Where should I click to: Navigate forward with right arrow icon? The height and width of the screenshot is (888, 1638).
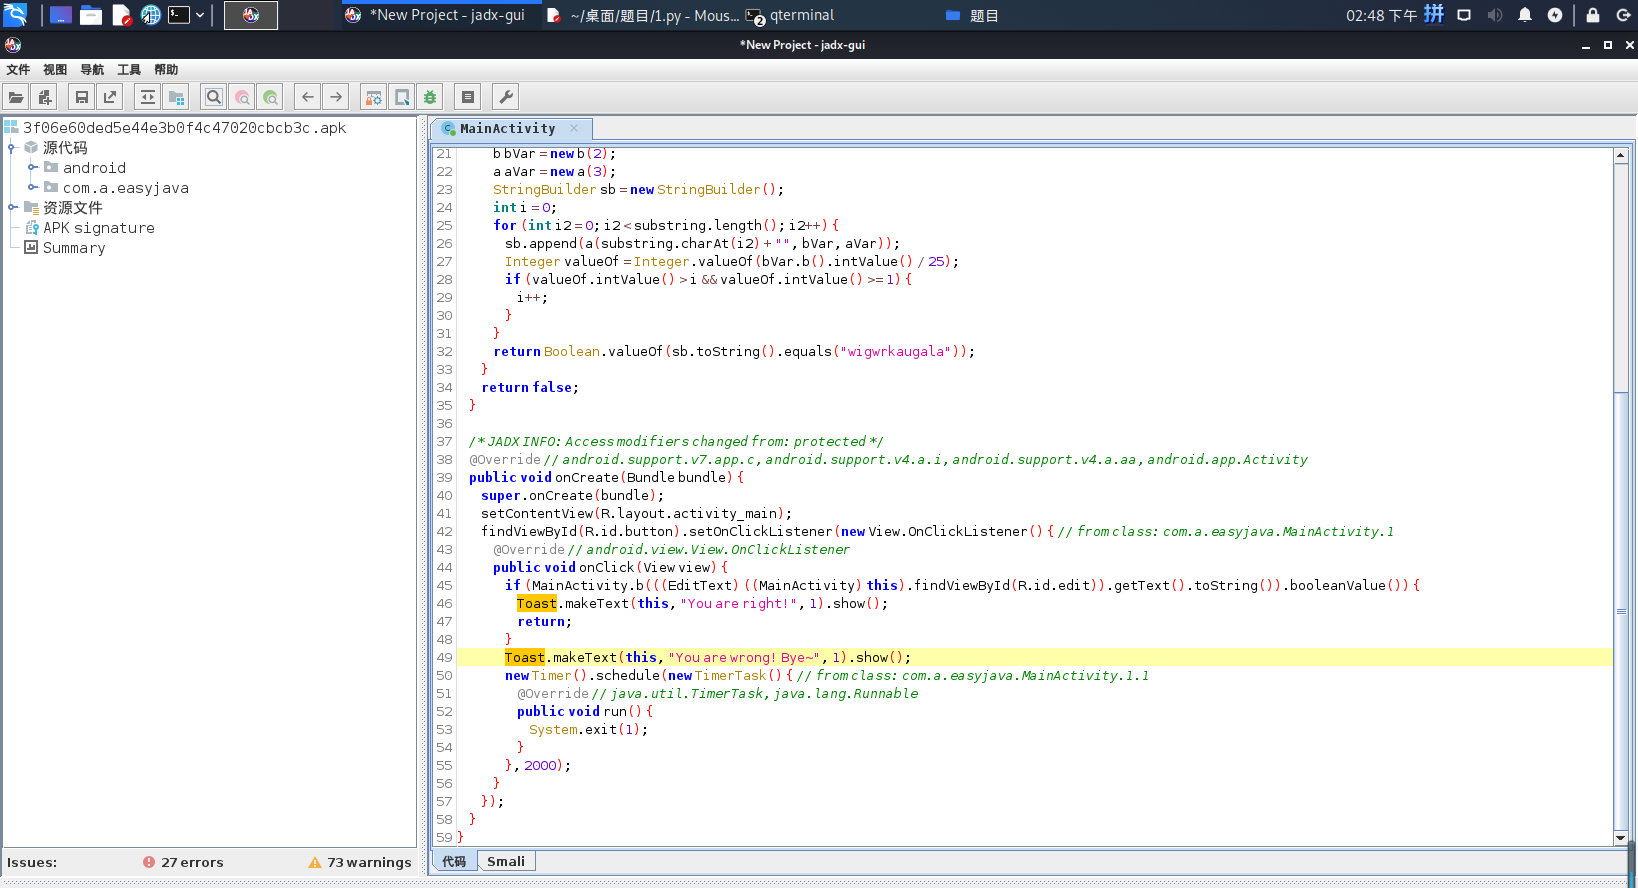coord(336,97)
